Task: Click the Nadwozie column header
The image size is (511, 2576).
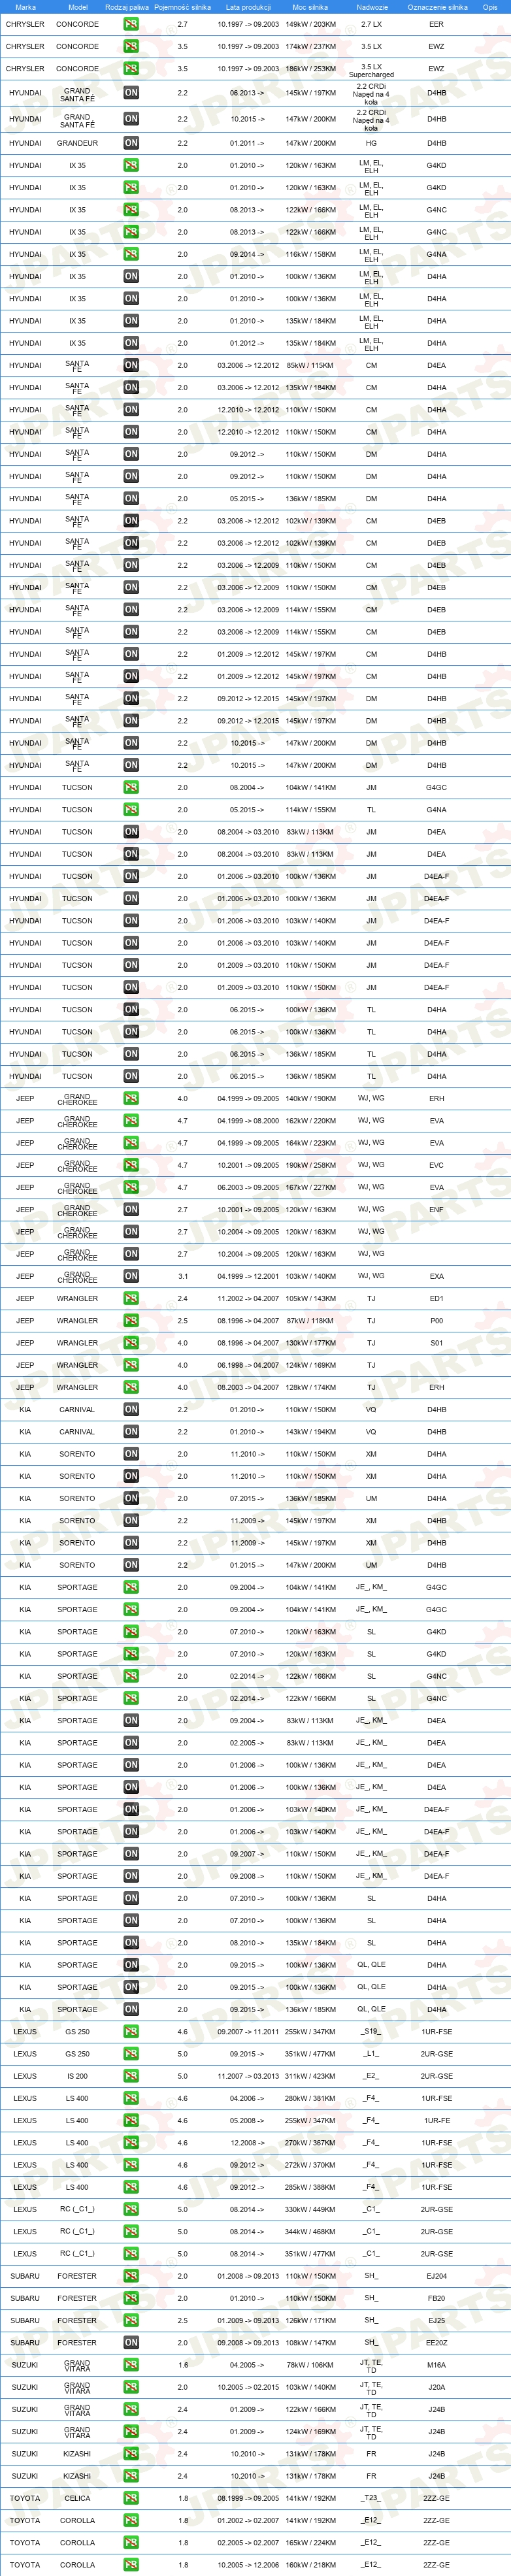Action: [x=372, y=7]
